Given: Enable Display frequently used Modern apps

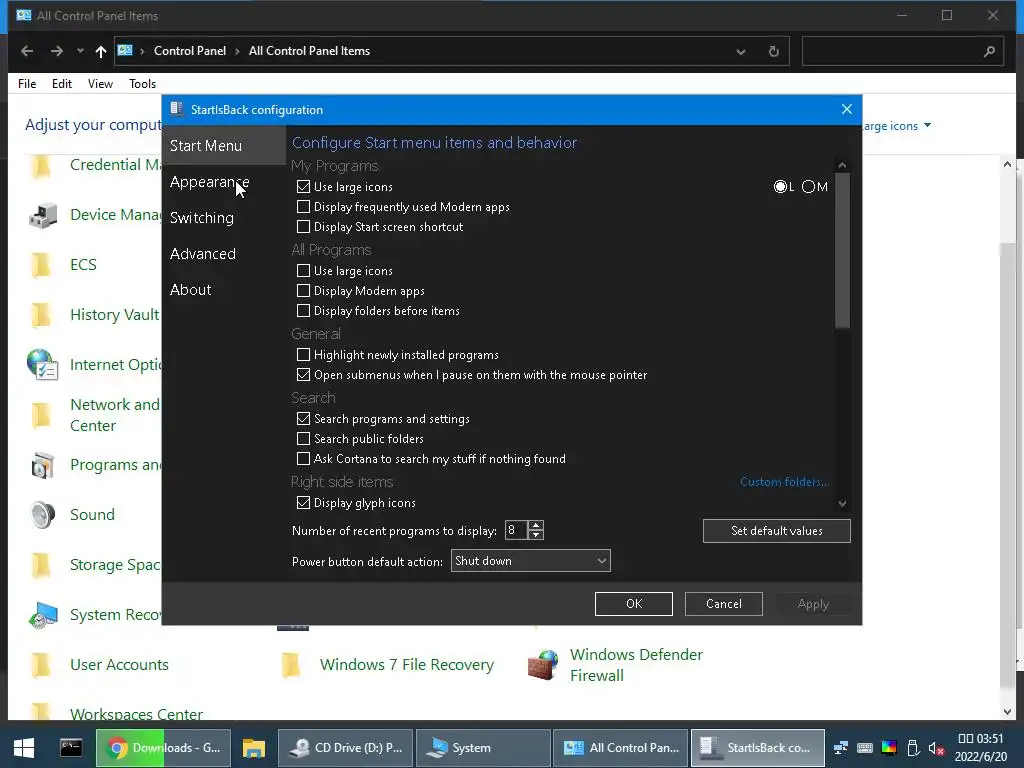Looking at the screenshot, I should click(303, 207).
